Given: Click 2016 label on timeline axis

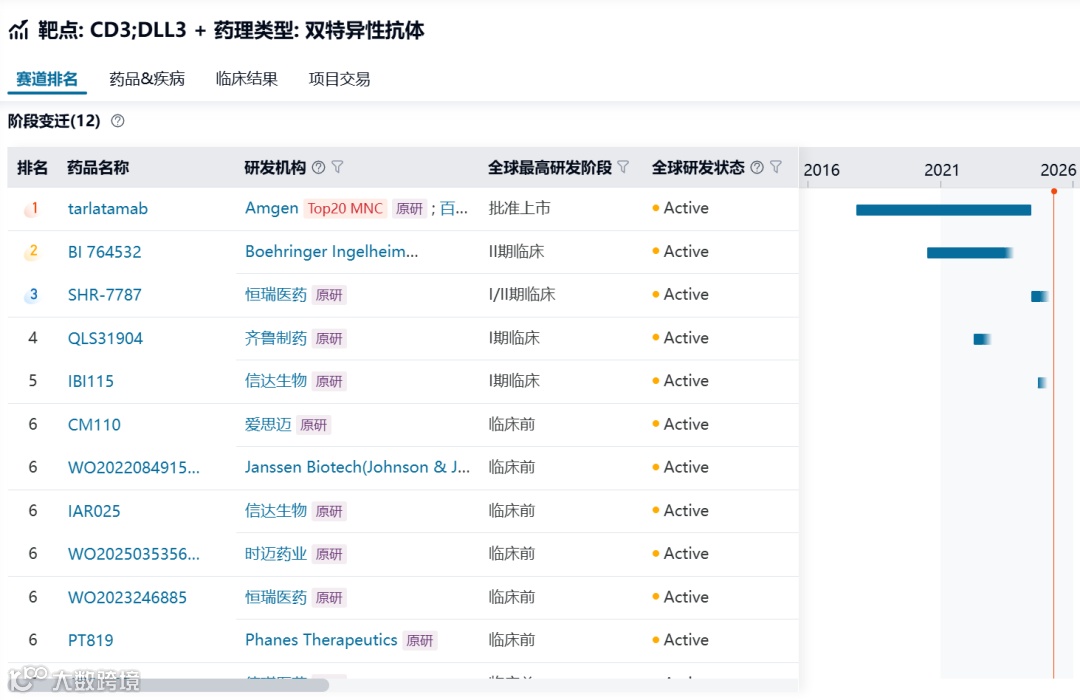Looking at the screenshot, I should pyautogui.click(x=822, y=170).
